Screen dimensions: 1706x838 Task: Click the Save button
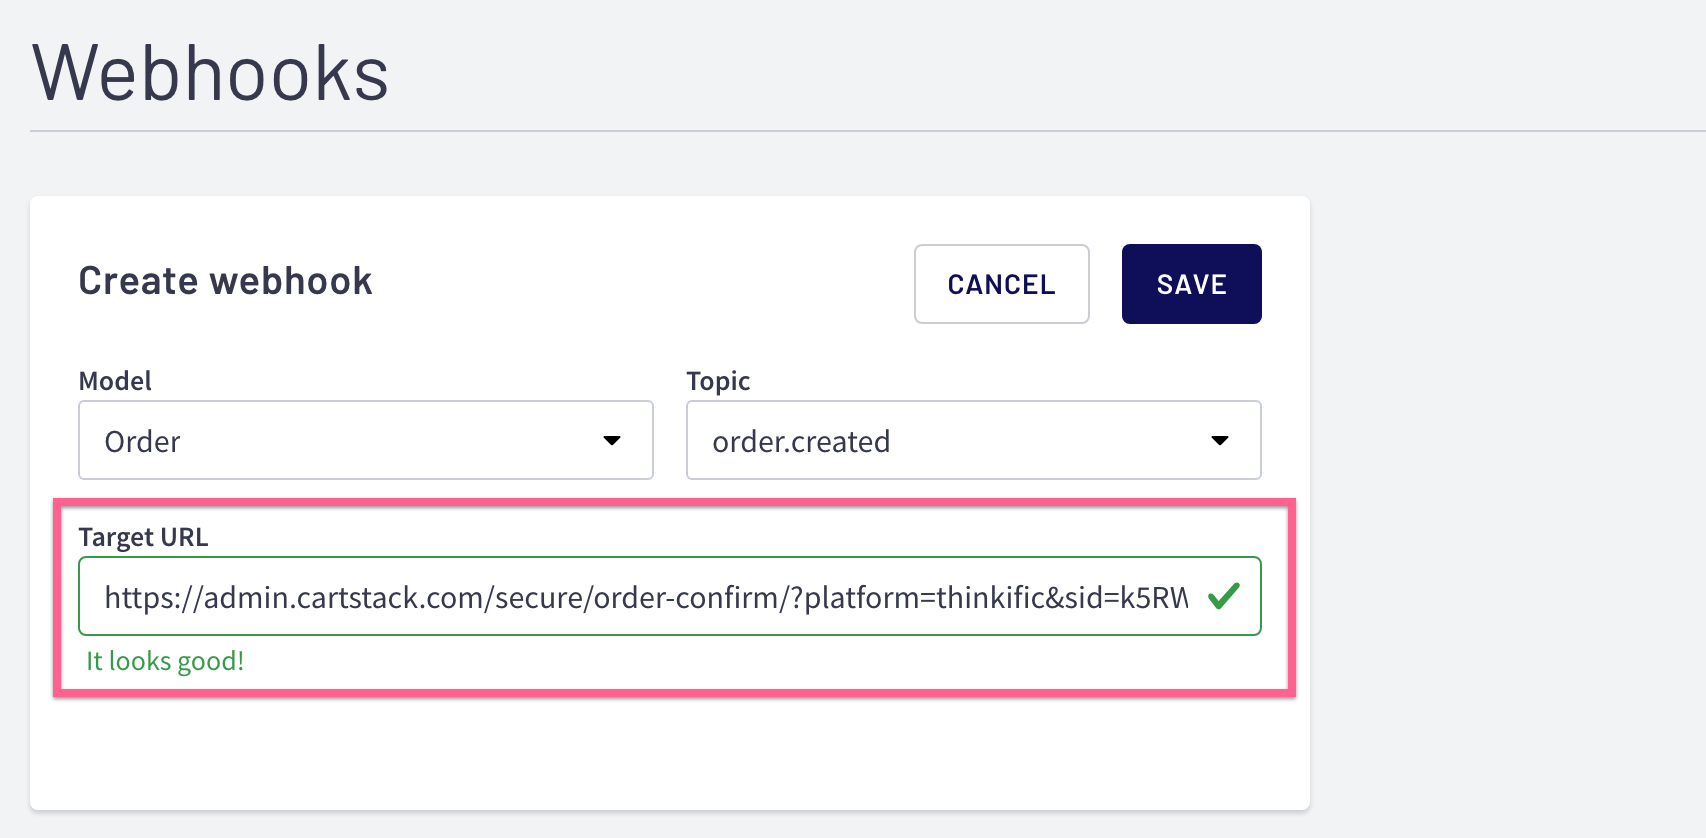tap(1191, 284)
